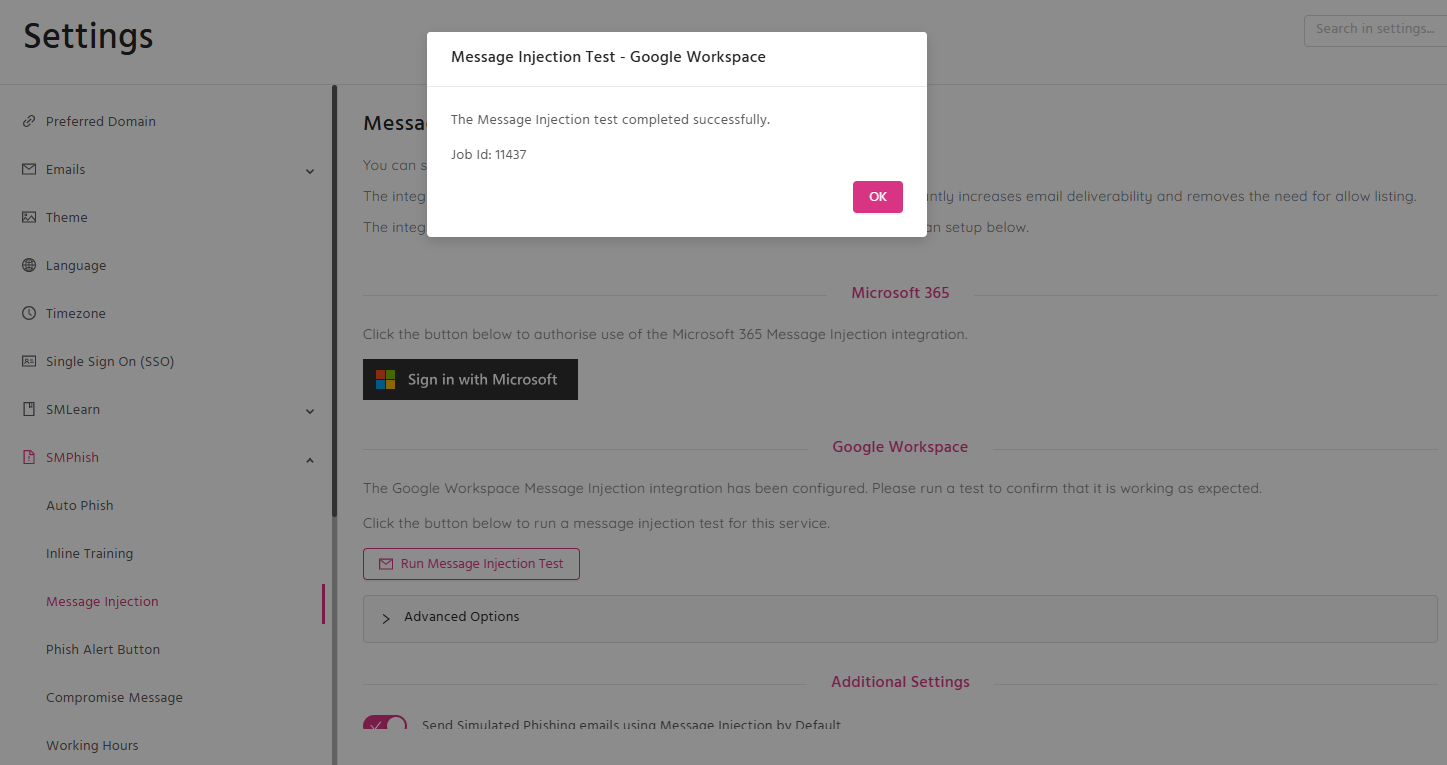Click the envelope icon beside Emails
Viewport: 1447px width, 765px height.
29,169
